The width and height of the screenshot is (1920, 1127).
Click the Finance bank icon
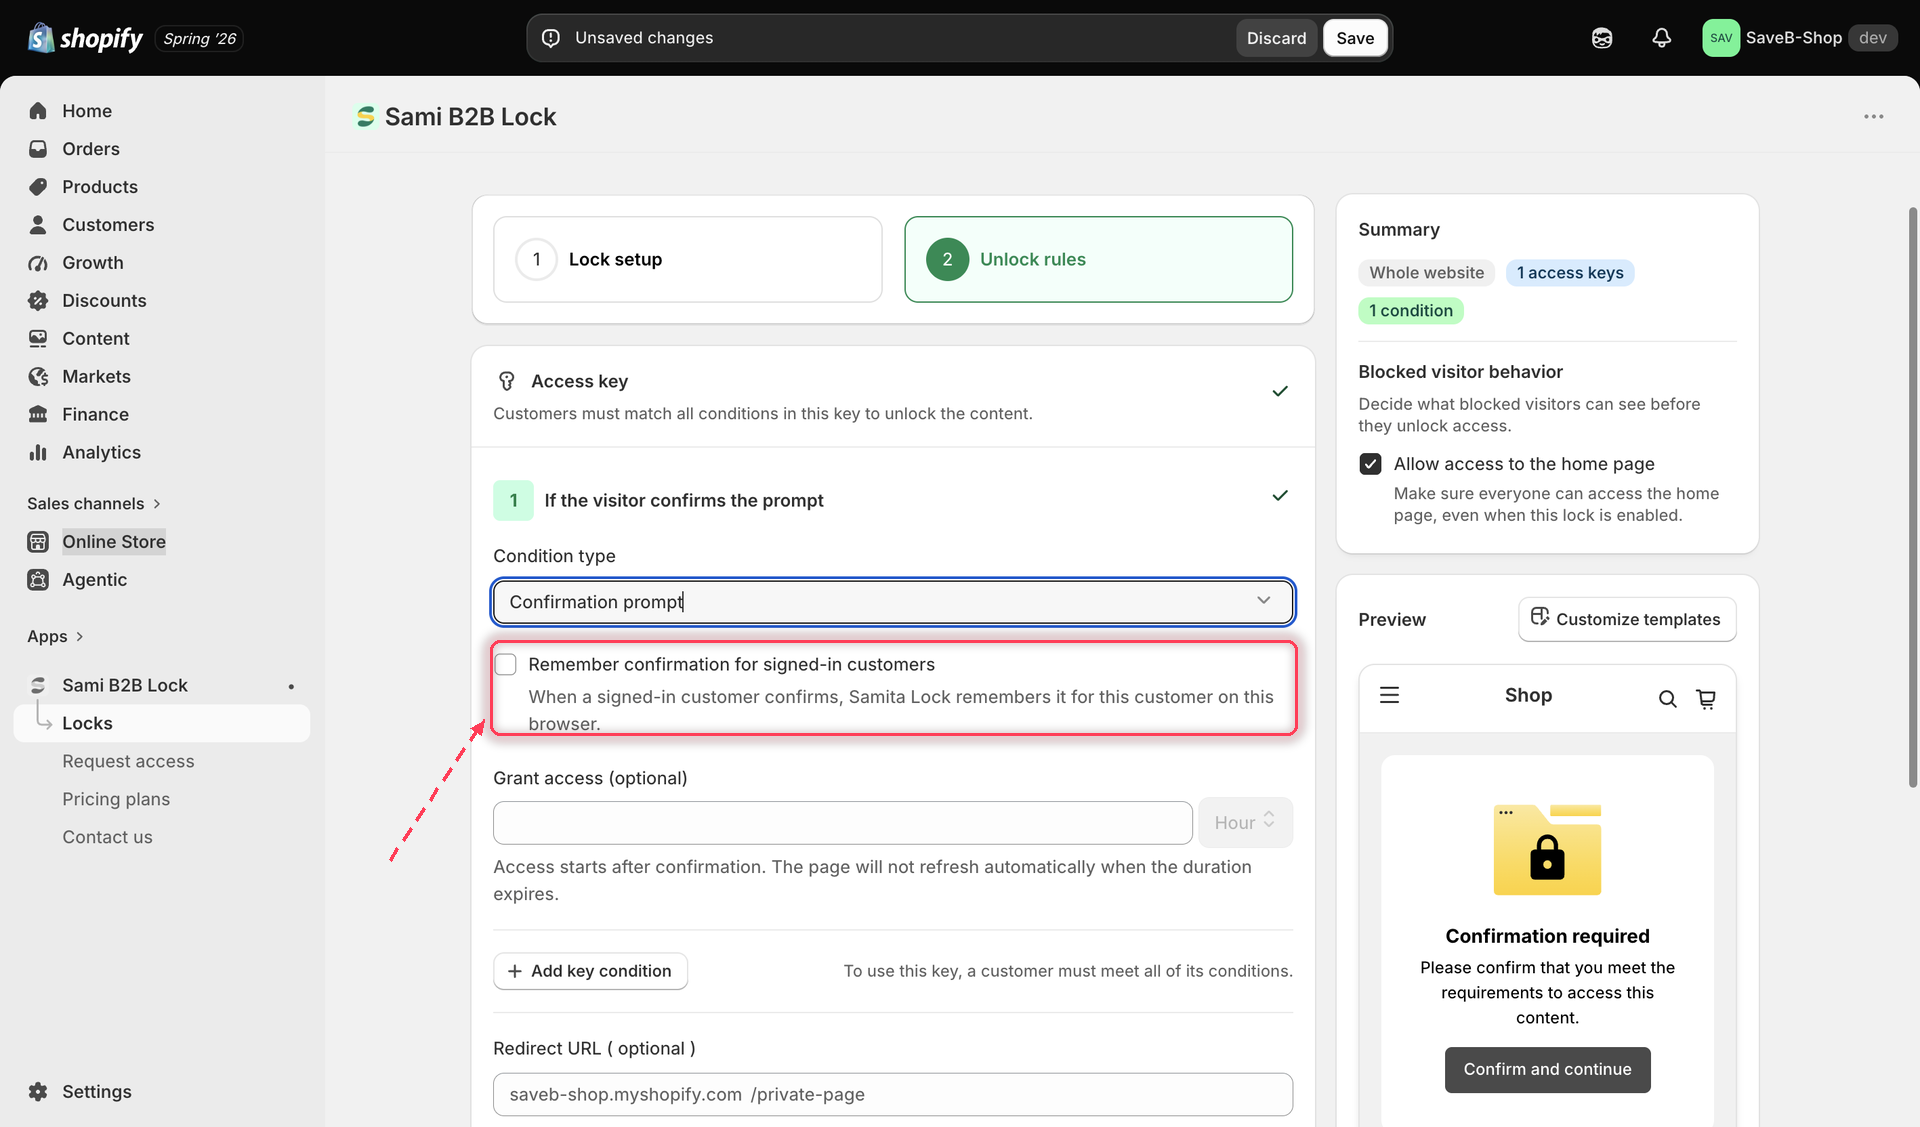[38, 415]
